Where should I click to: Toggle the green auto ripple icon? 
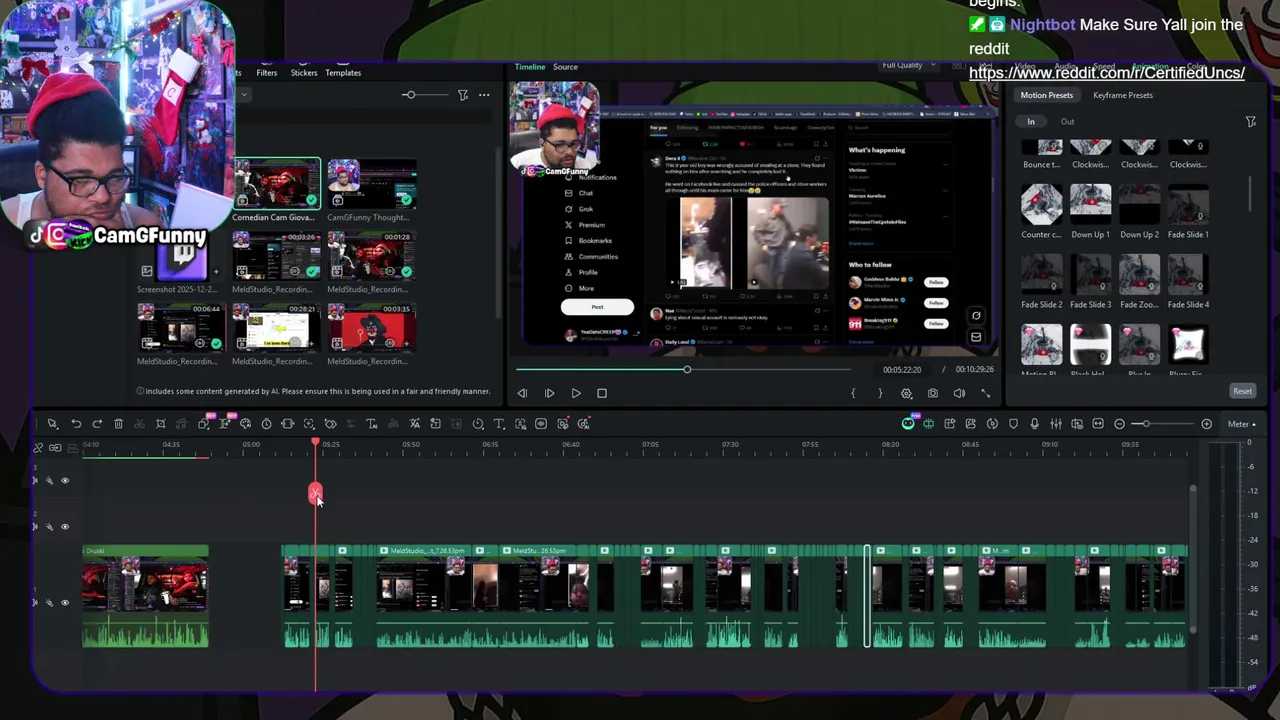point(929,424)
